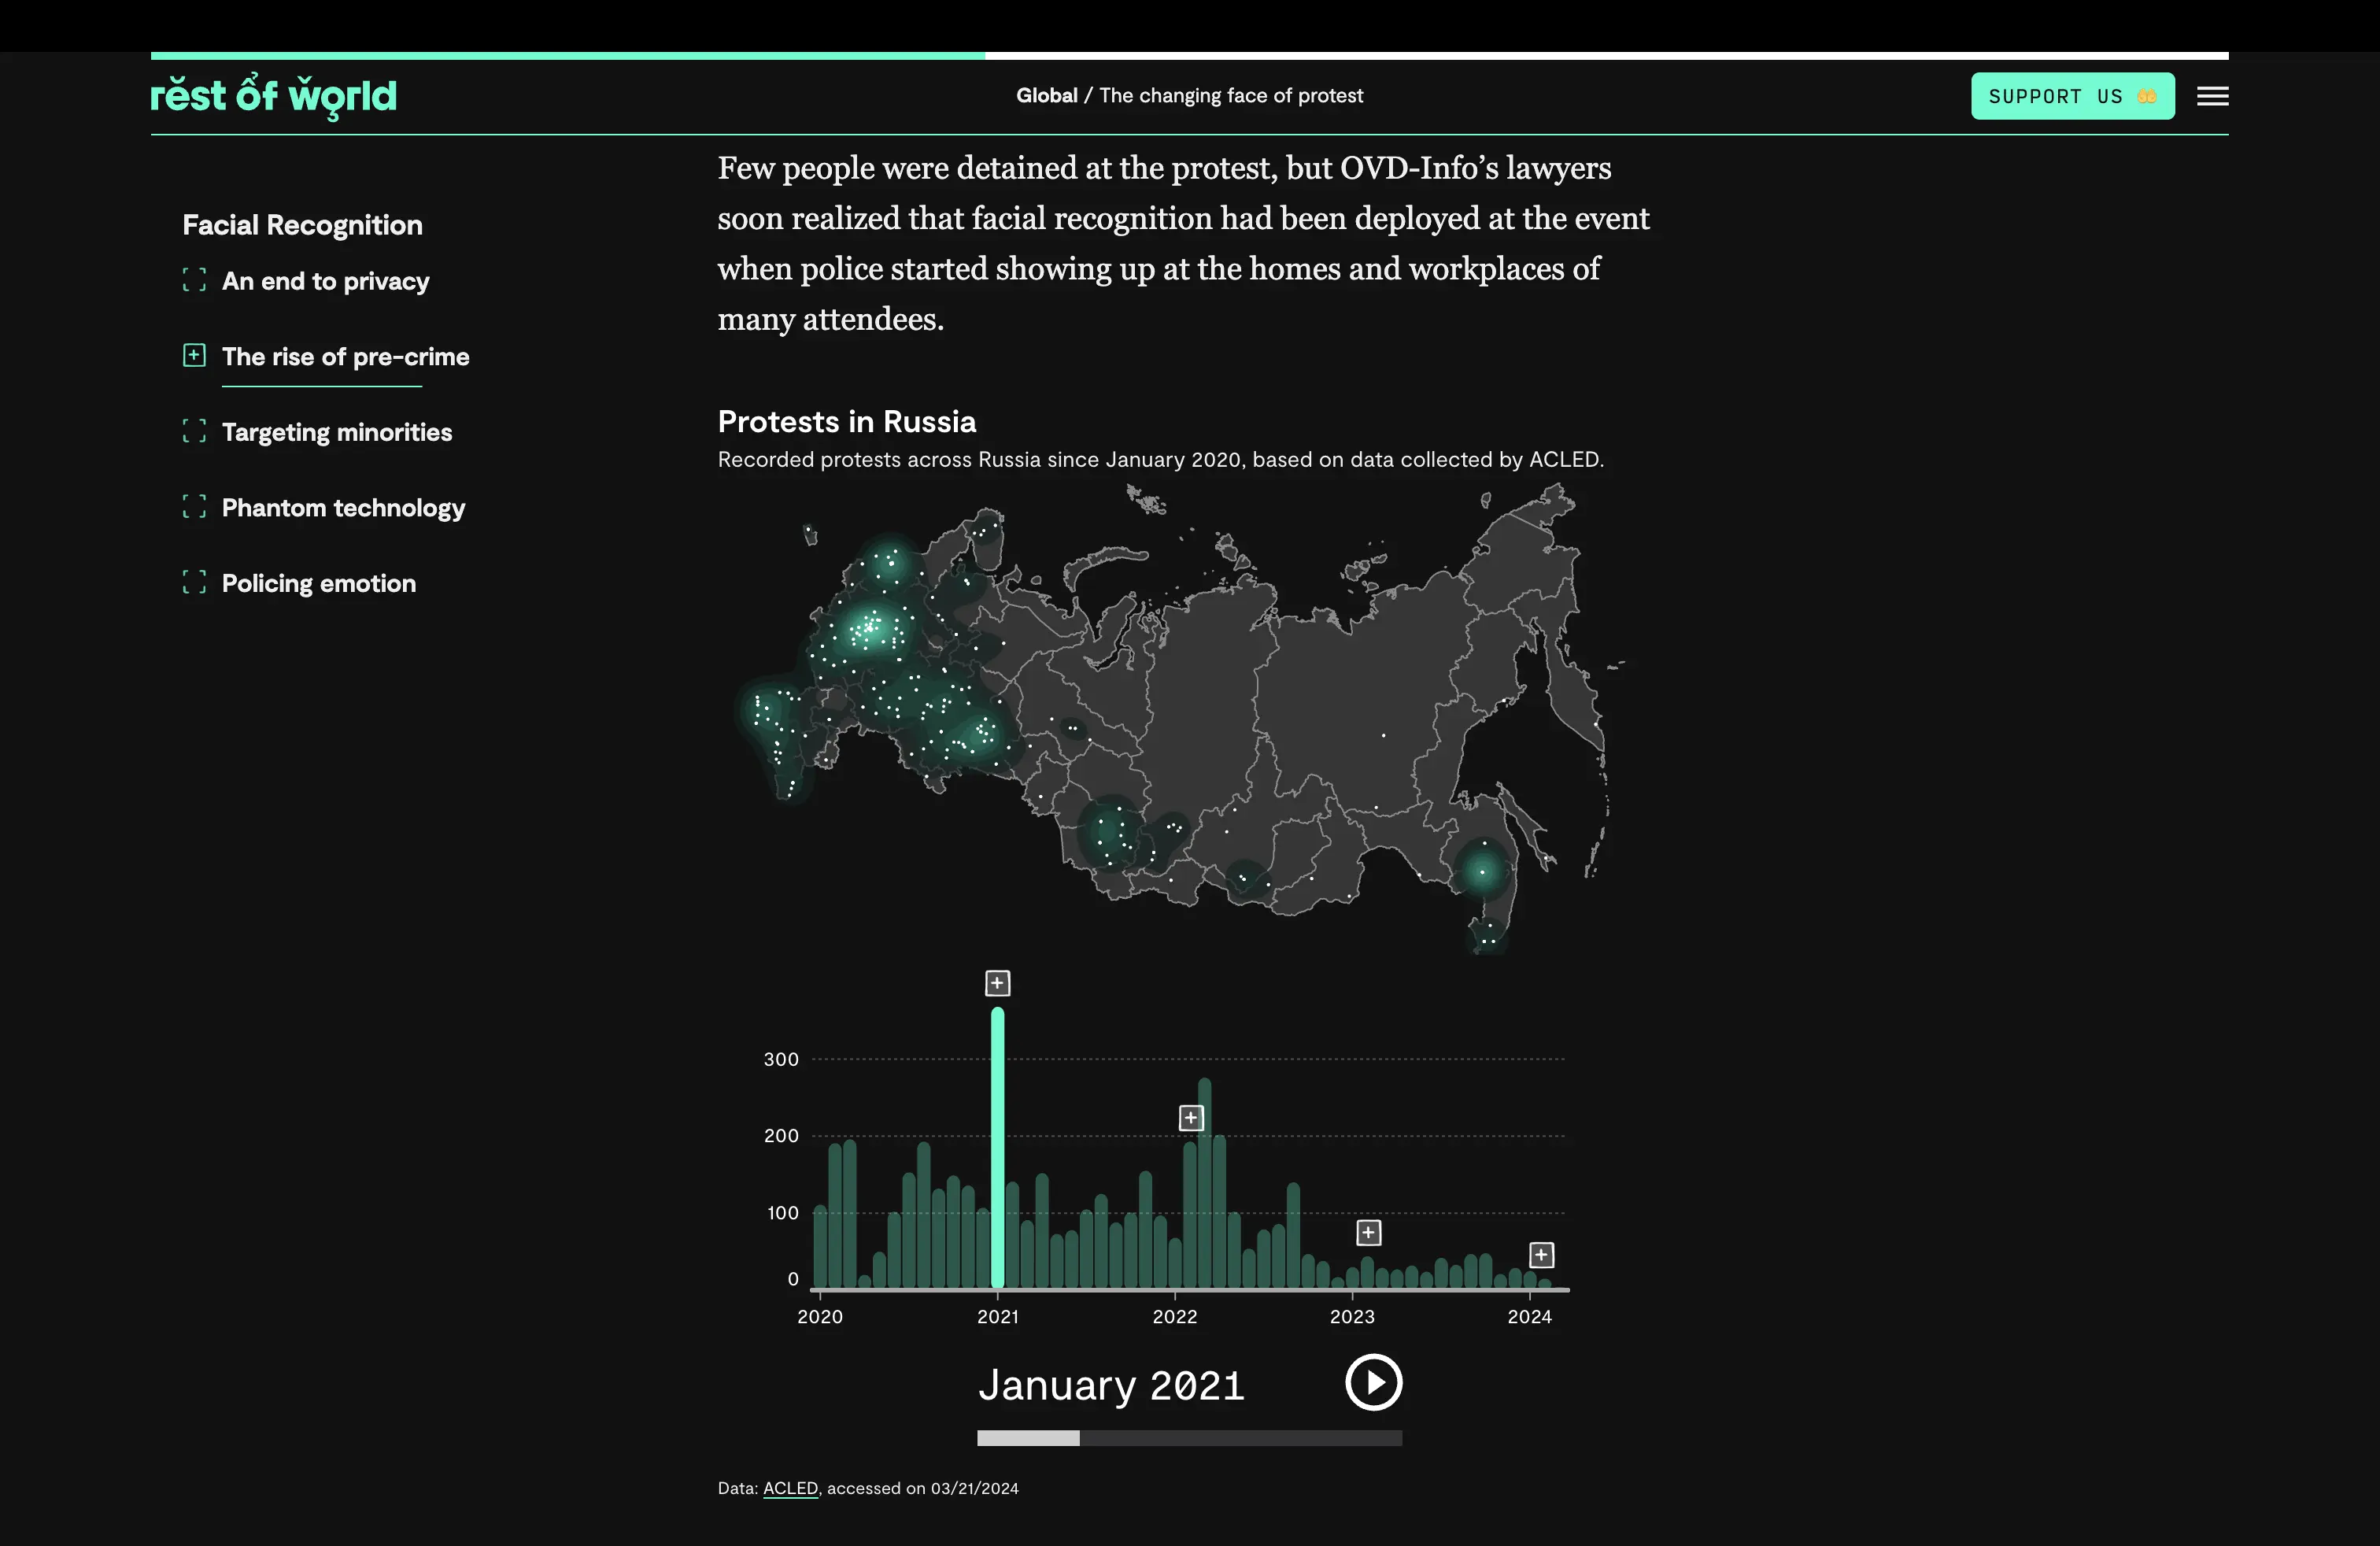The height and width of the screenshot is (1546, 2380).
Task: Open the ACLED data source link
Action: (790, 1488)
